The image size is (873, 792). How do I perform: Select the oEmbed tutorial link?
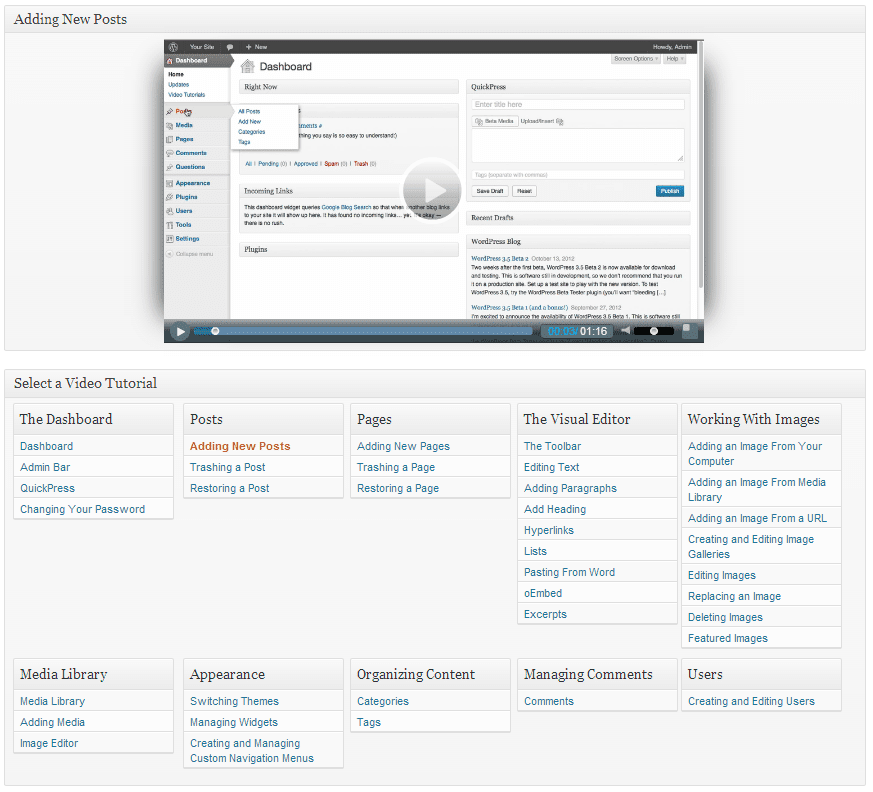(x=543, y=594)
